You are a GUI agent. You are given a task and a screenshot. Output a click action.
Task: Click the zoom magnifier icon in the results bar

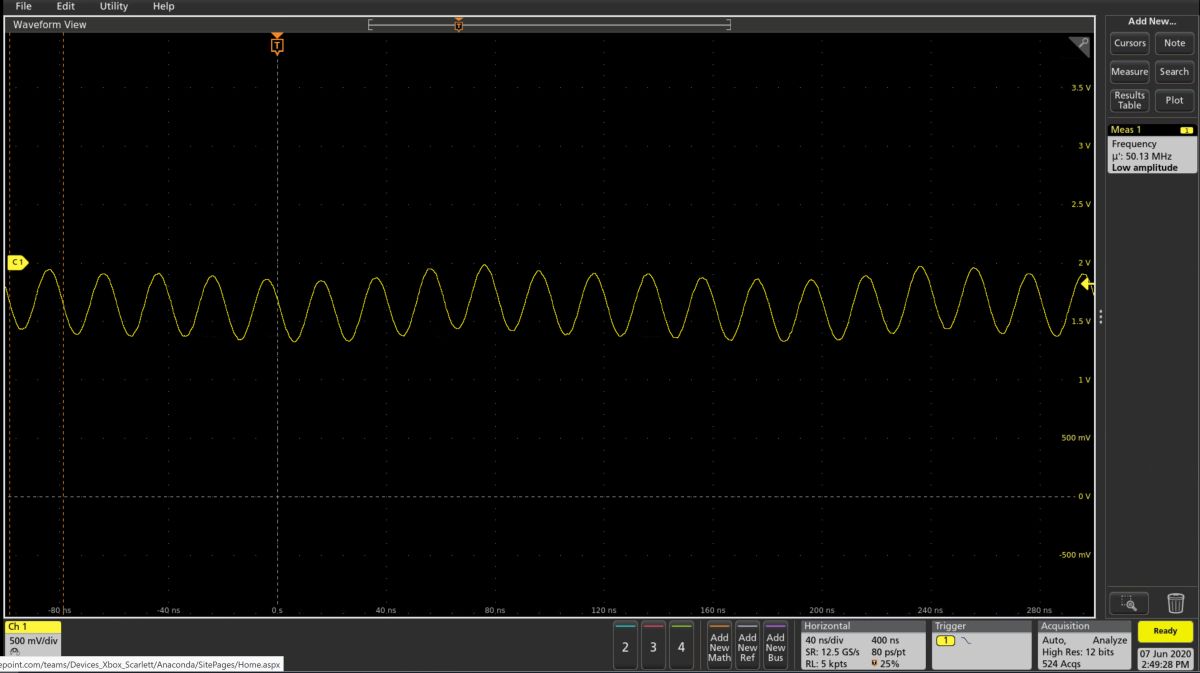click(1129, 603)
